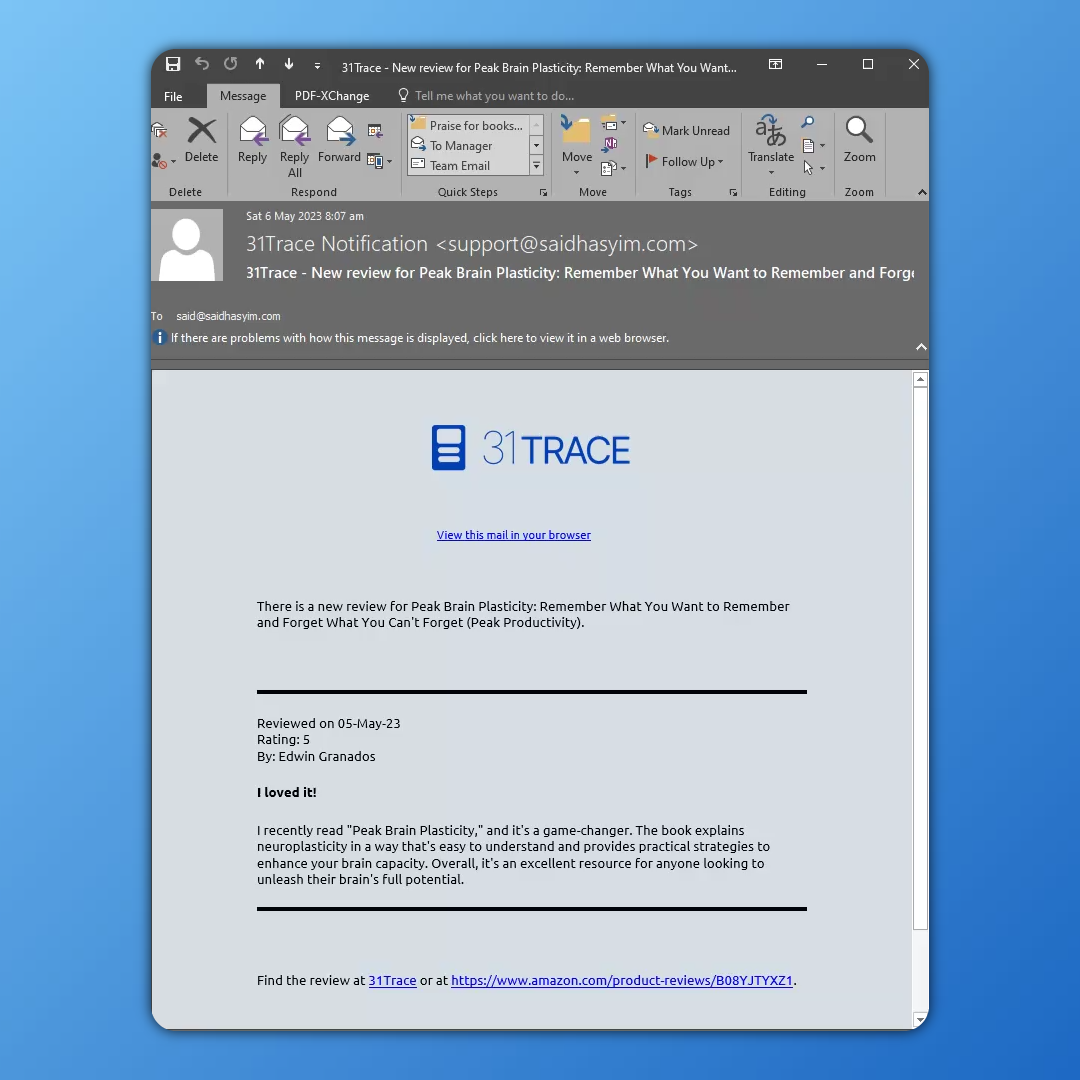This screenshot has height=1080, width=1080.
Task: Select the Message ribbon tab
Action: [243, 96]
